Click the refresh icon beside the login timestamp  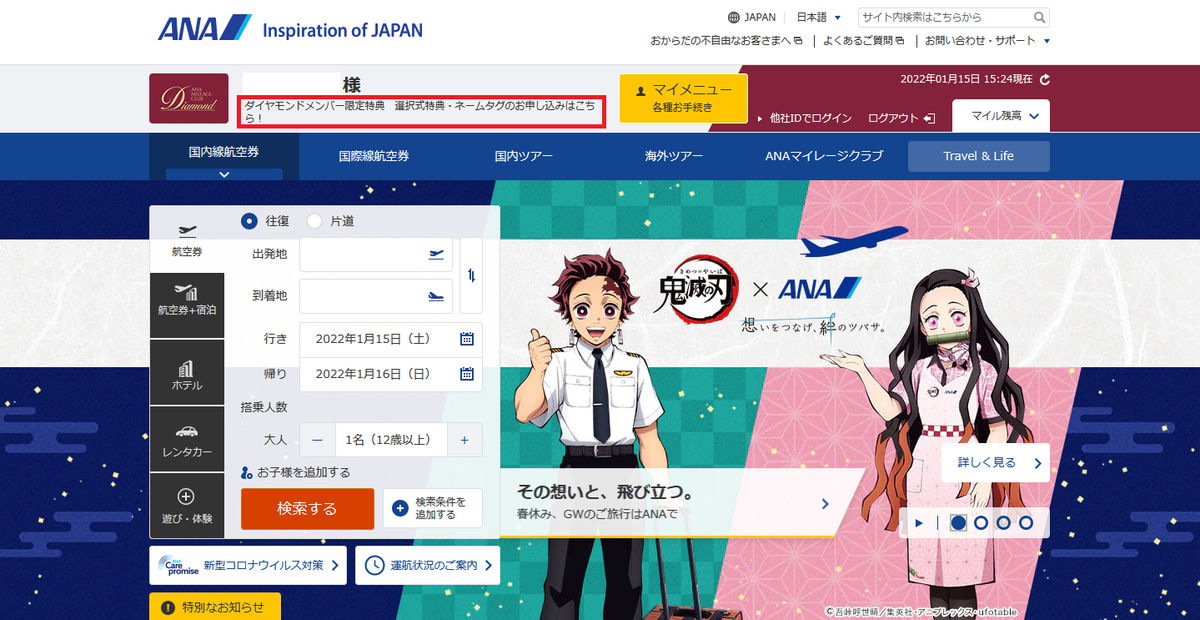[1045, 79]
